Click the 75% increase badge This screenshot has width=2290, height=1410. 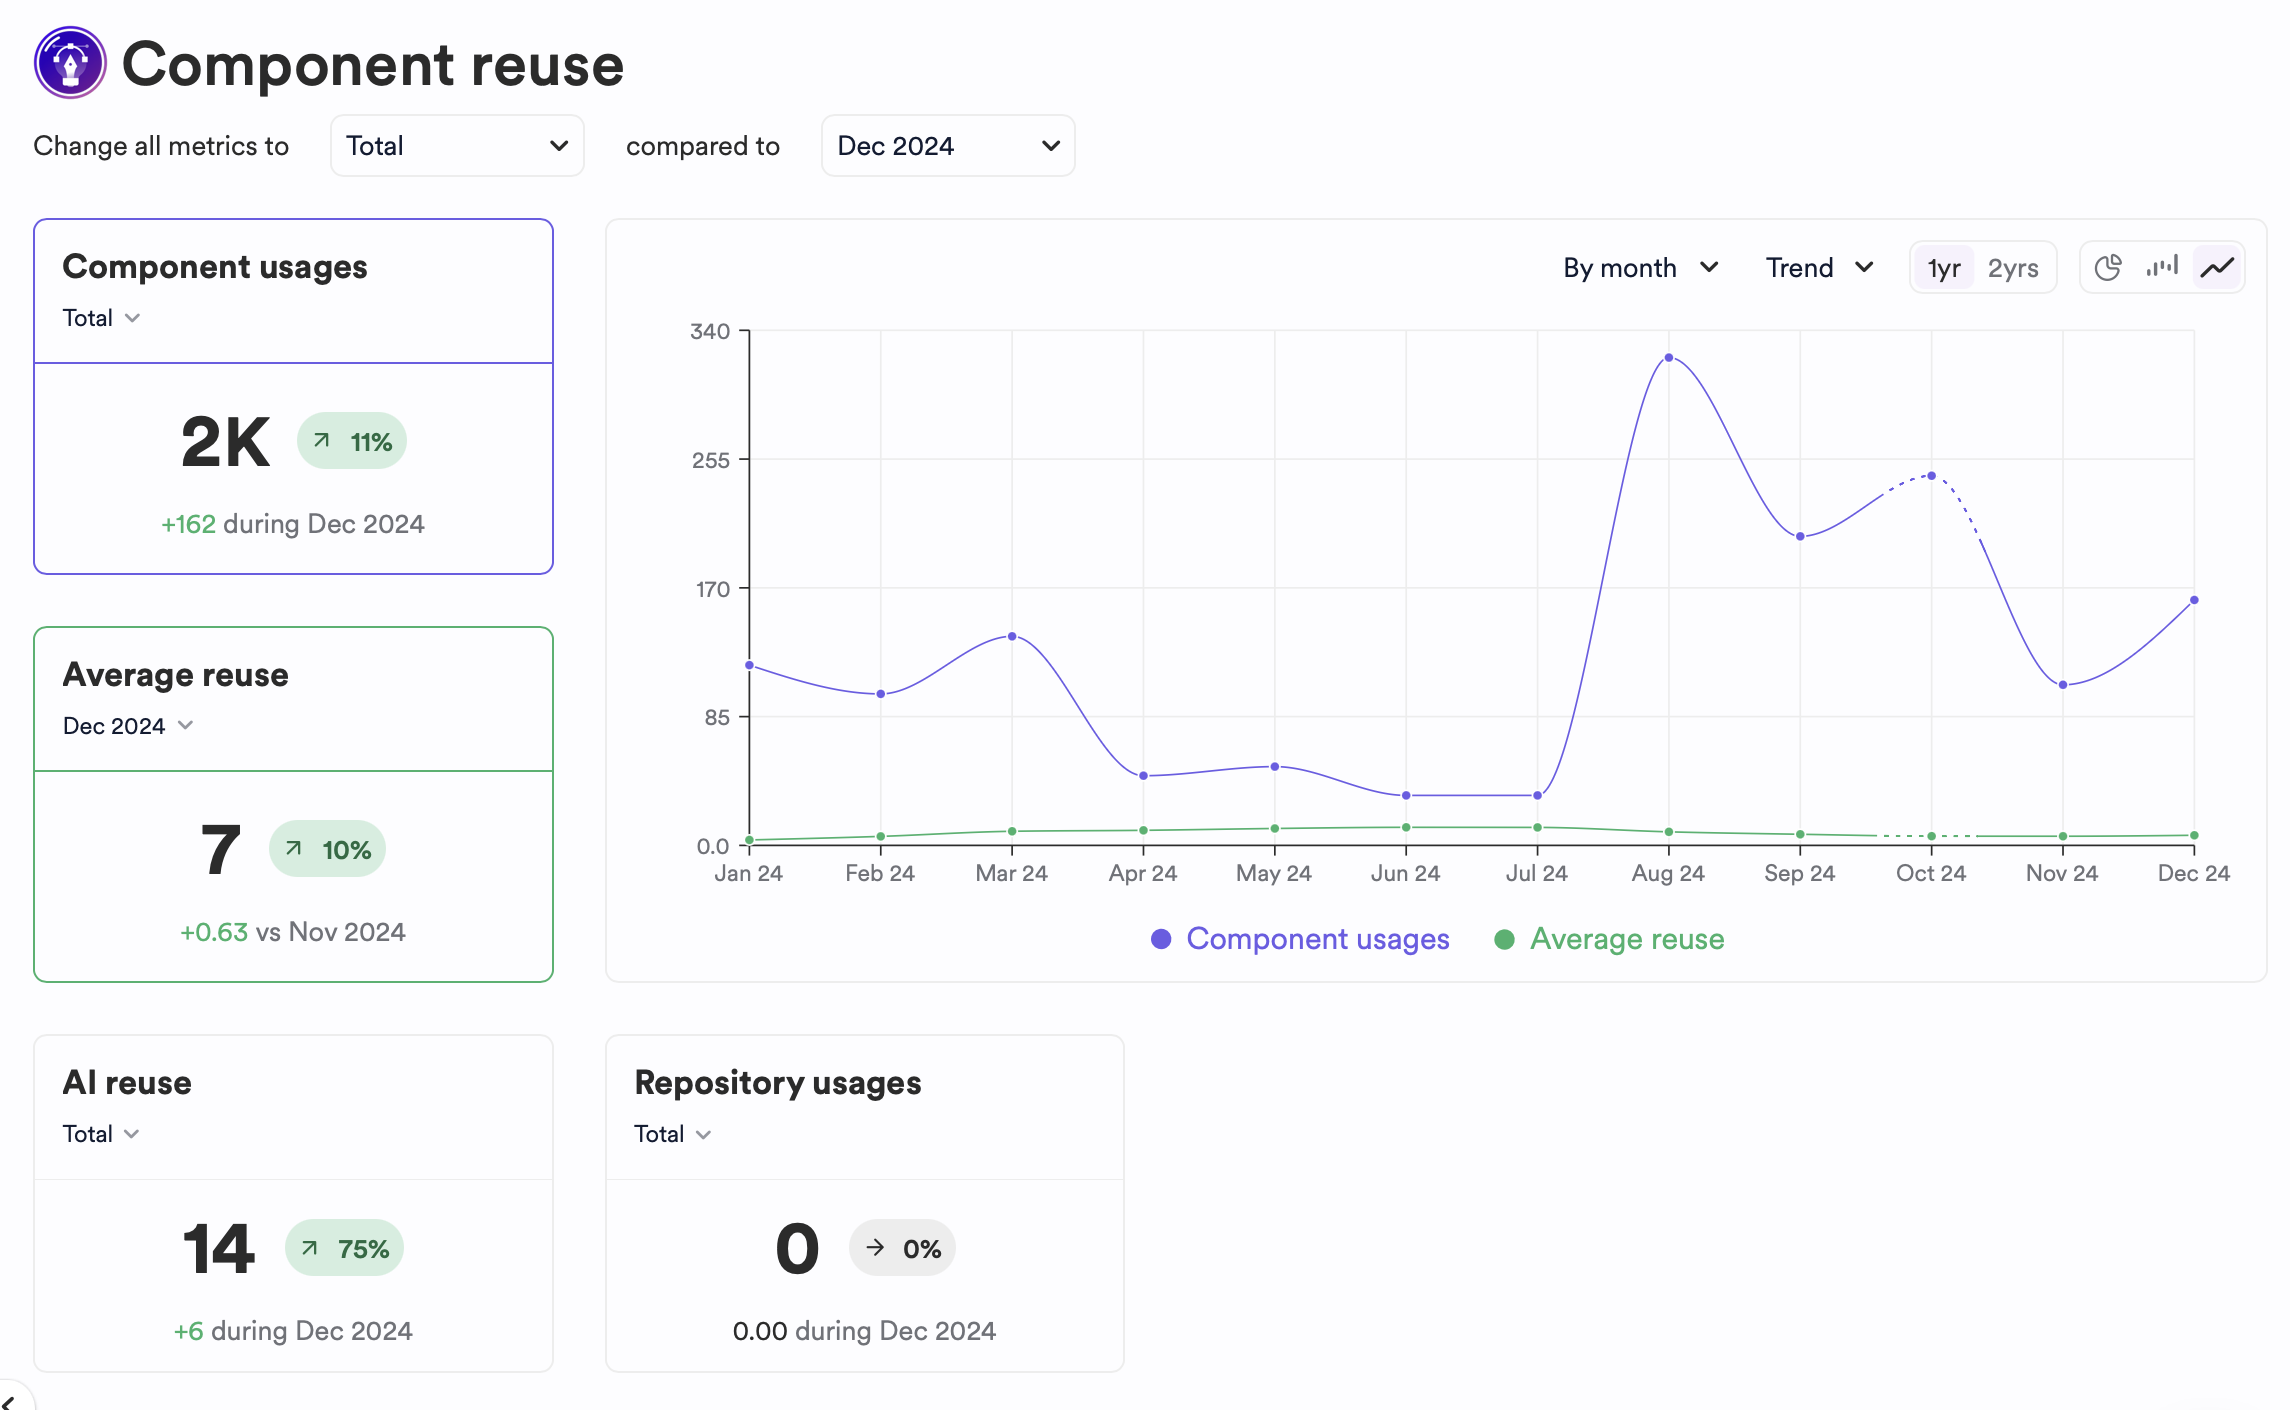[344, 1248]
